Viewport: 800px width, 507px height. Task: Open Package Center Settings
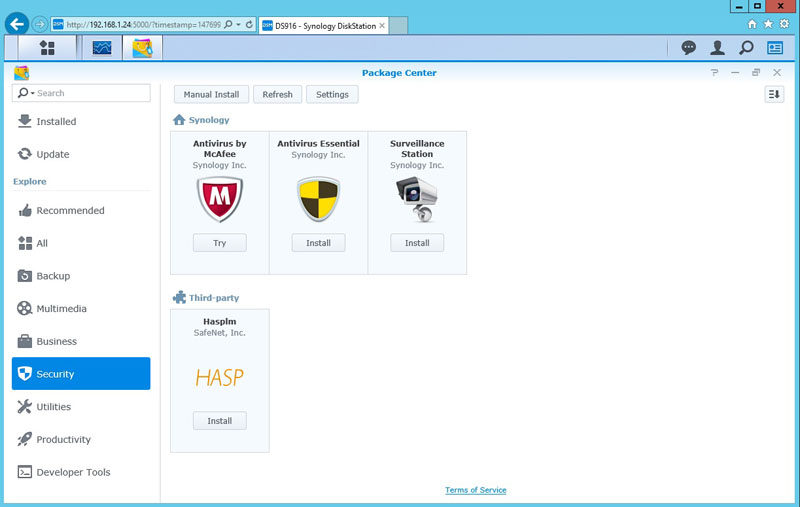click(x=332, y=94)
